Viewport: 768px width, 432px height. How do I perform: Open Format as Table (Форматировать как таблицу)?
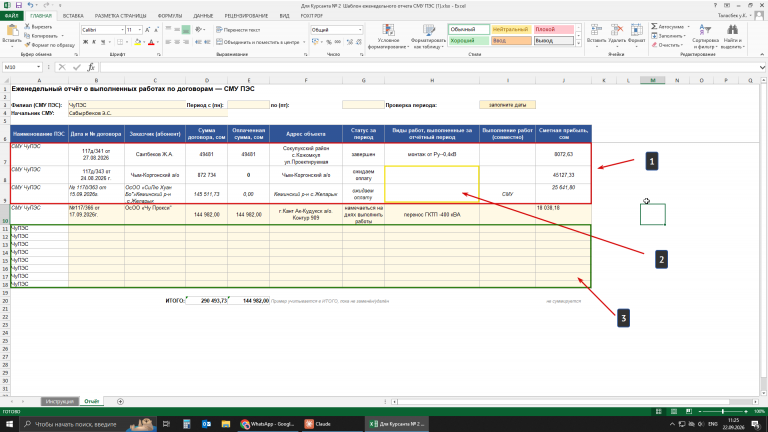(x=429, y=37)
